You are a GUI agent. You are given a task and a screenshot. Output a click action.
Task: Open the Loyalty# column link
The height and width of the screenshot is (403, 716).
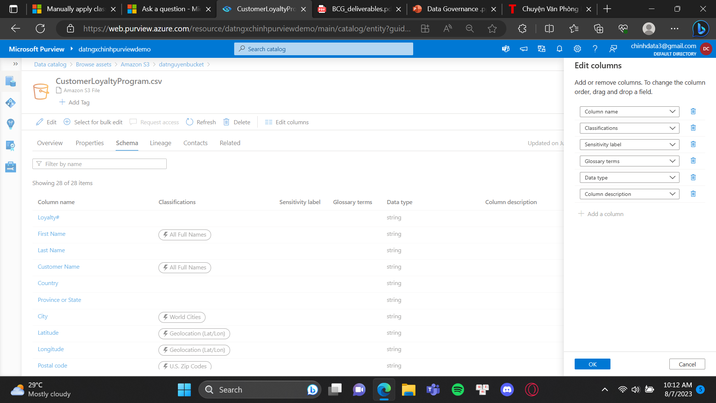48,217
